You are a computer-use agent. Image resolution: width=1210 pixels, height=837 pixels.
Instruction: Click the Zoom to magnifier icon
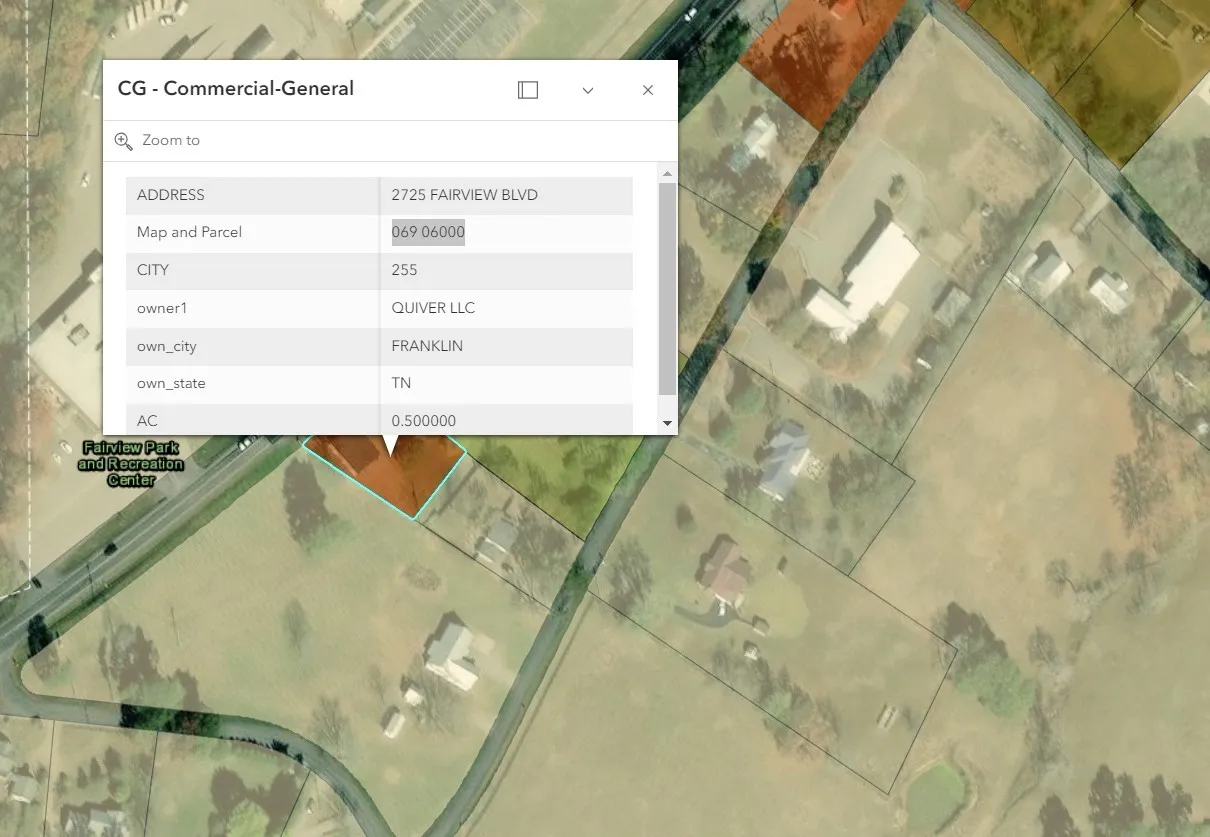click(x=123, y=141)
